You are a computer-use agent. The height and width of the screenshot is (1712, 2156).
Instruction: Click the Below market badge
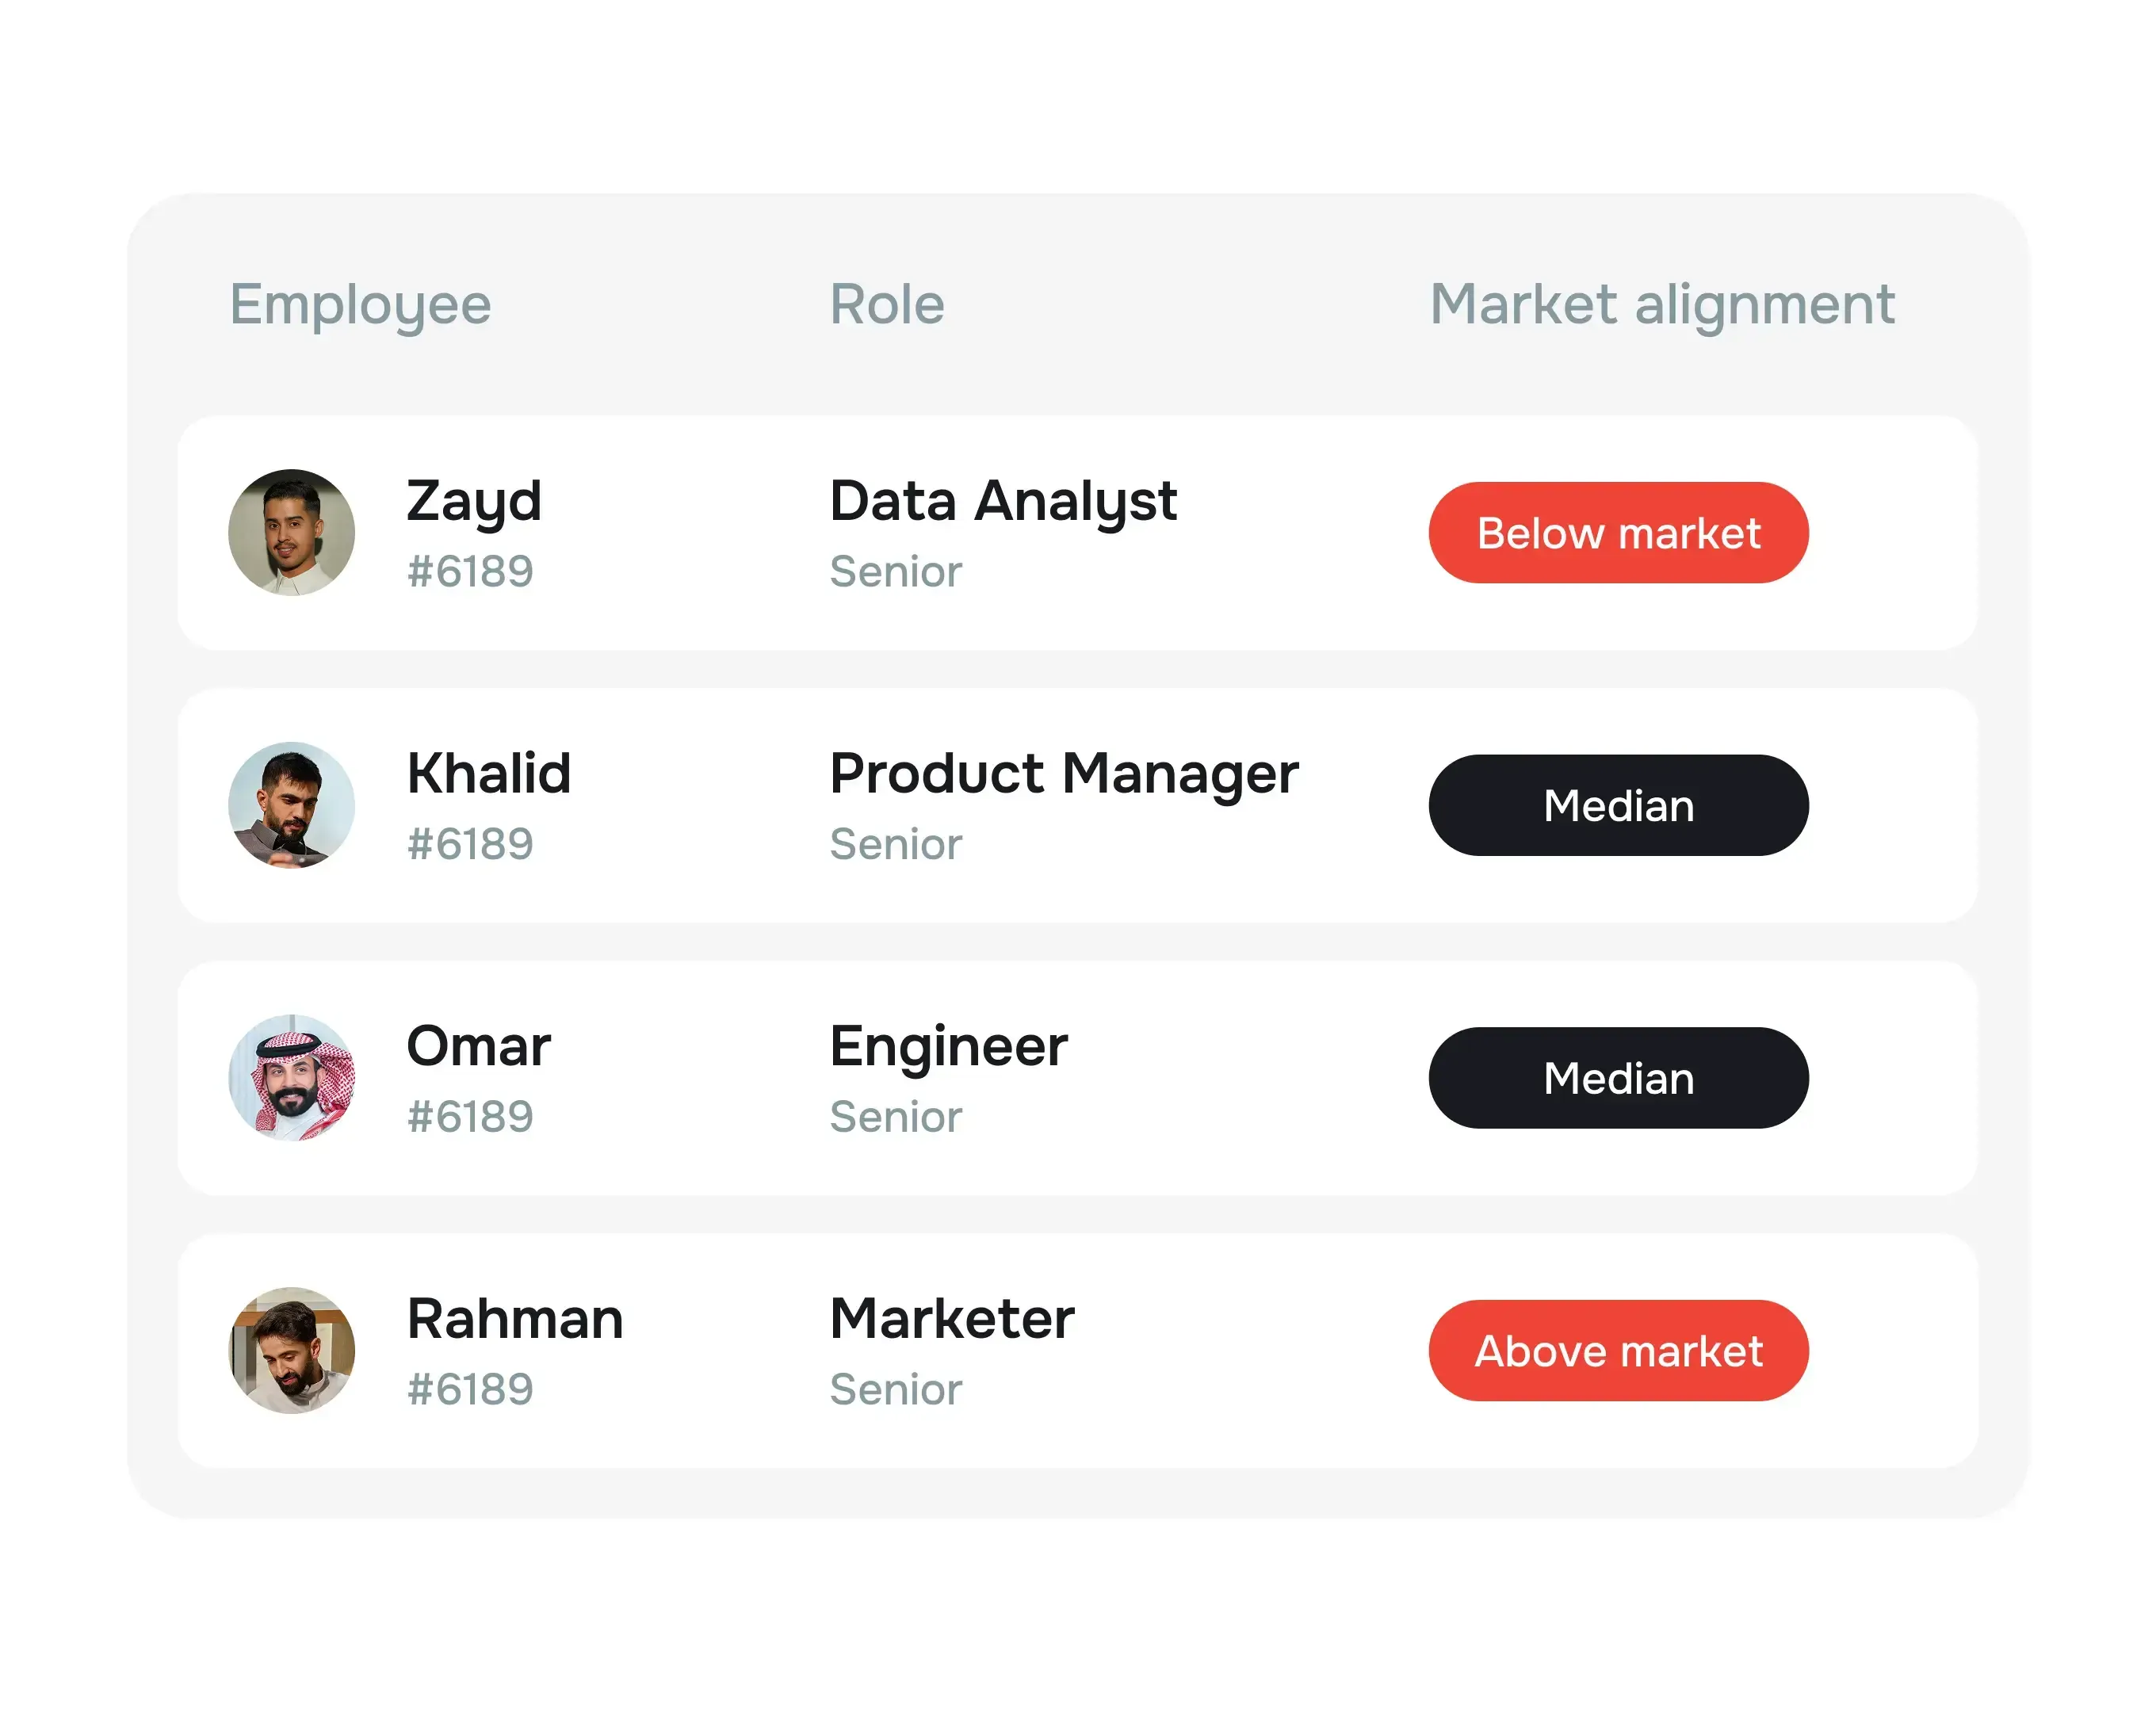click(x=1617, y=533)
